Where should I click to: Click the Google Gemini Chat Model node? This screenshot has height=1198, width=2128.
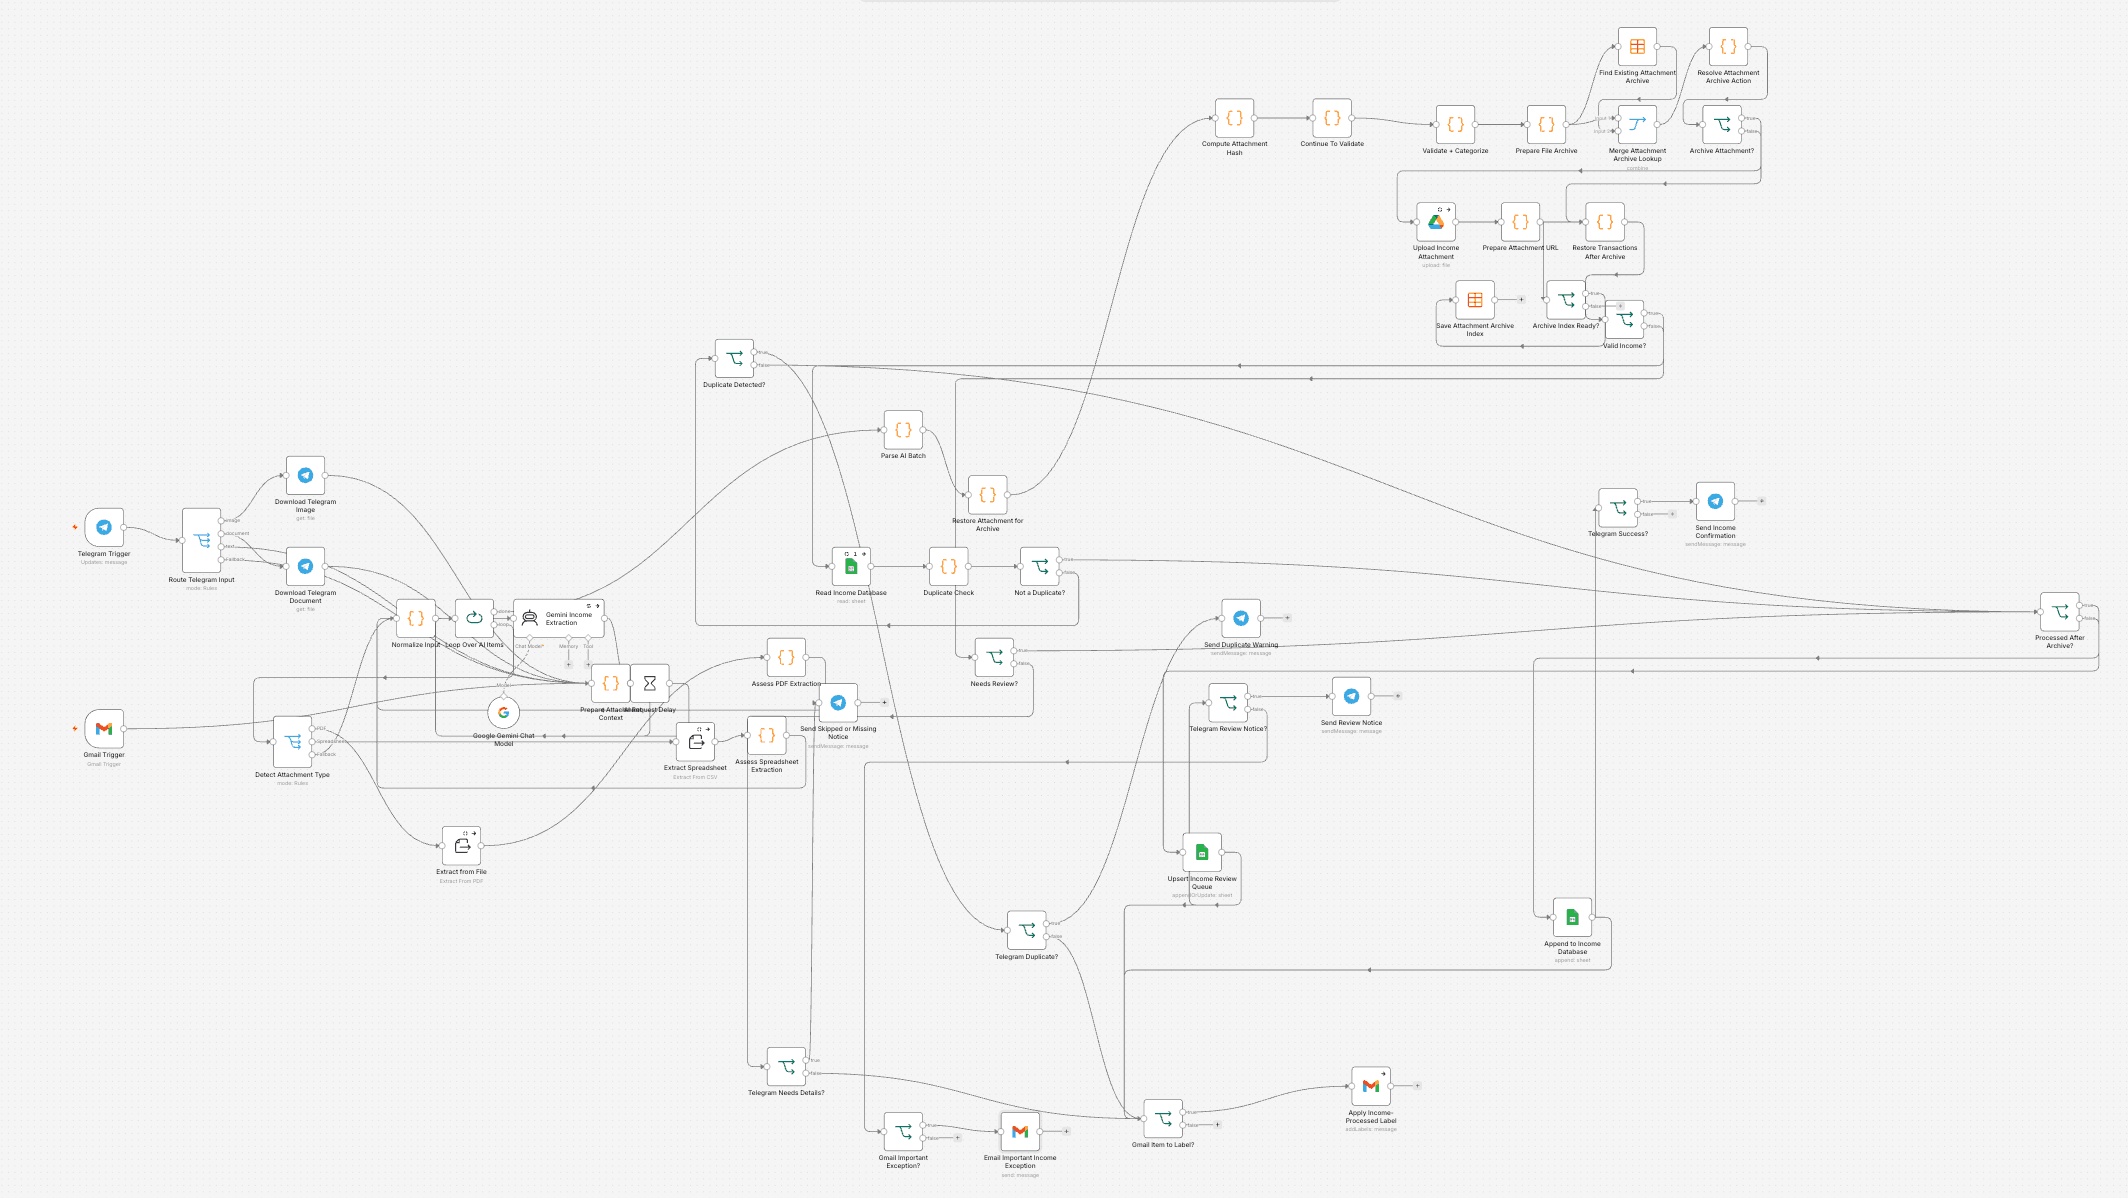coord(504,713)
